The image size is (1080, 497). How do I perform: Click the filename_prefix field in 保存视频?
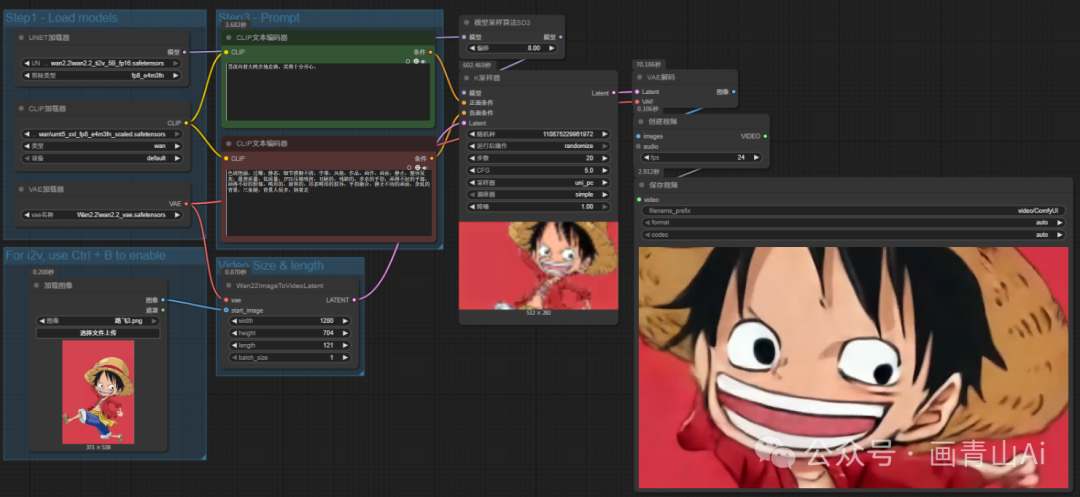point(853,211)
